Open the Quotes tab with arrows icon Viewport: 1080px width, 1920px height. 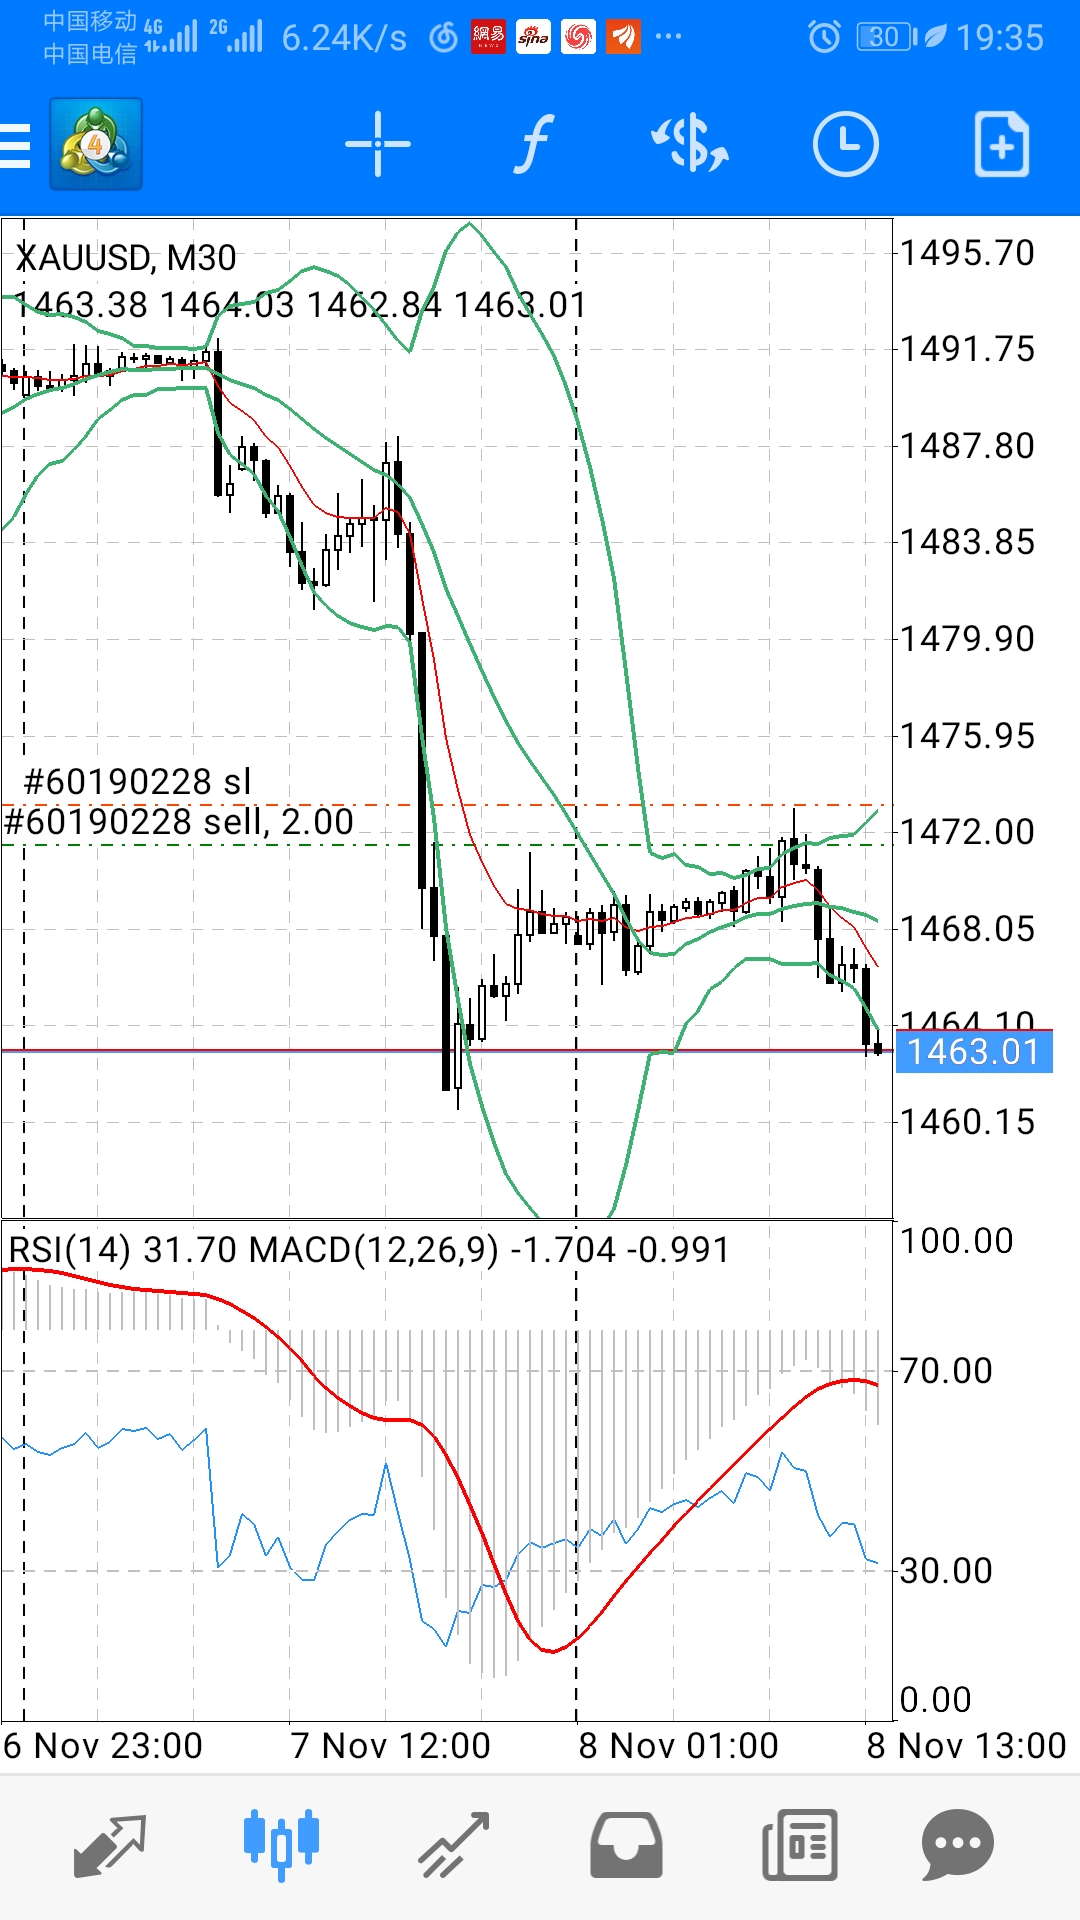click(x=110, y=1845)
